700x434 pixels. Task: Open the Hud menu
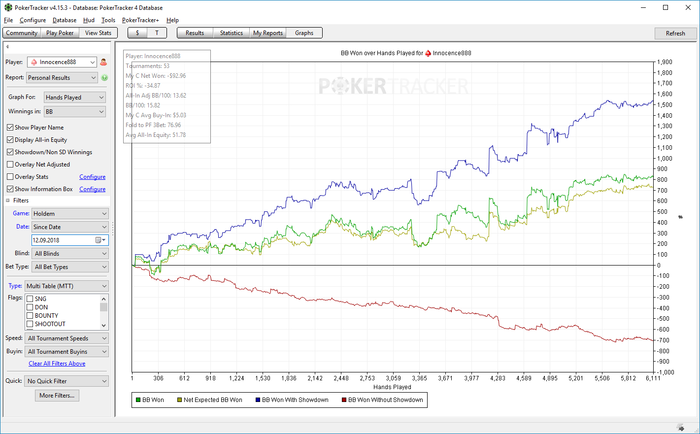click(89, 20)
